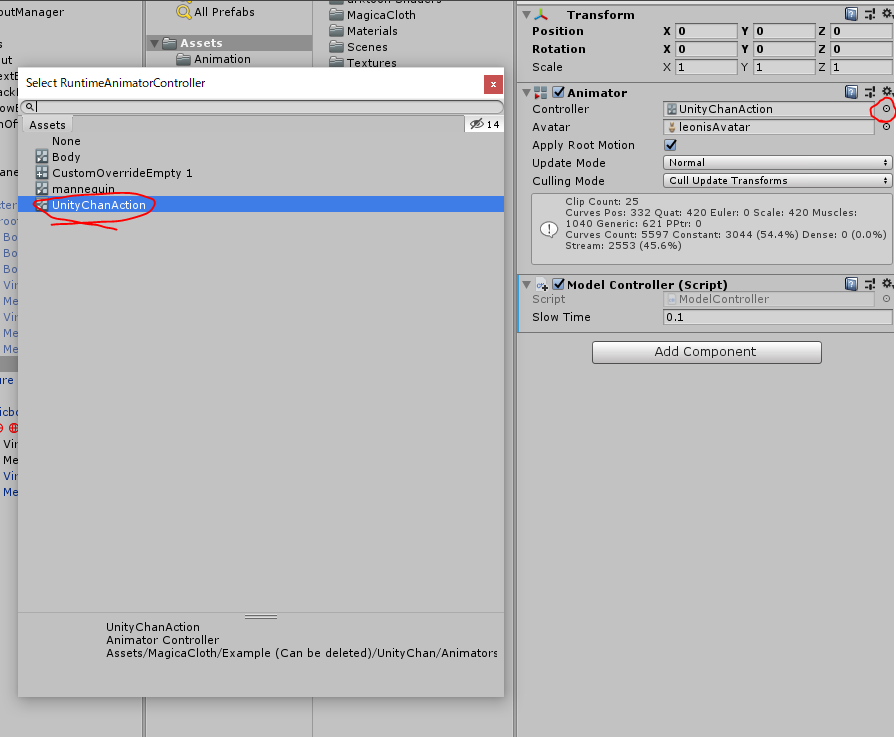
Task: Click the Position X input field
Action: pyautogui.click(x=706, y=31)
